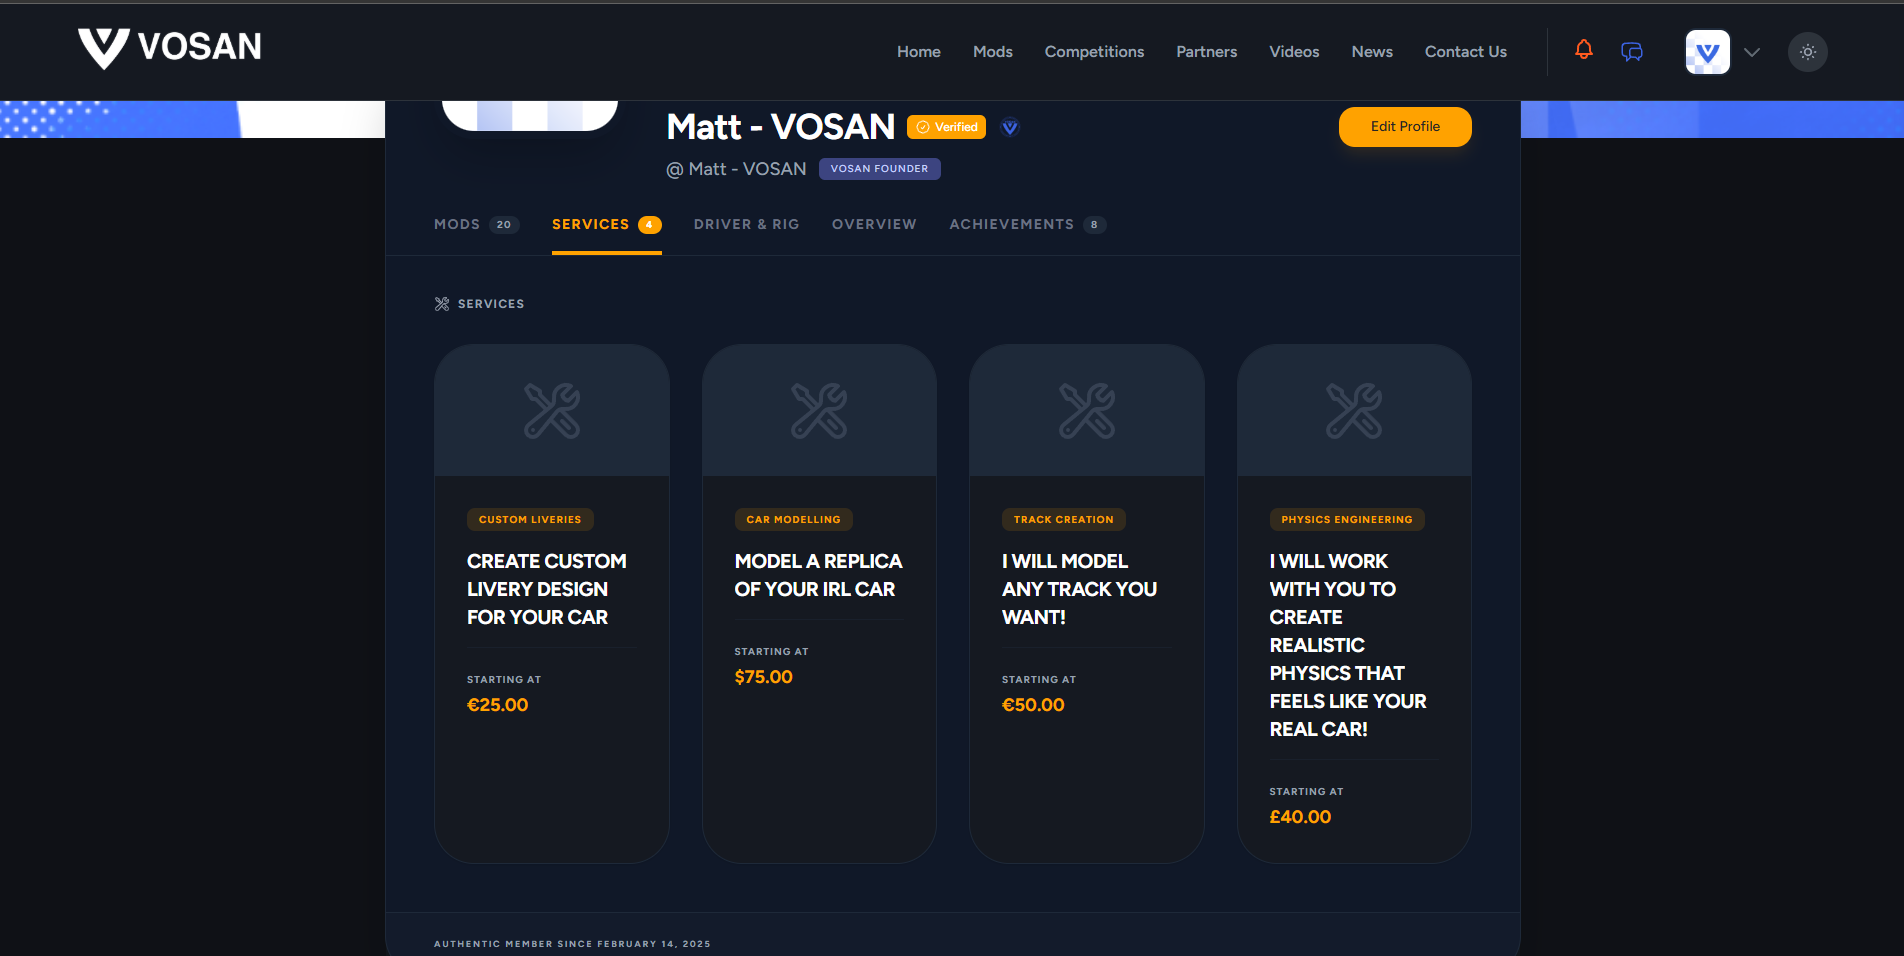Image resolution: width=1904 pixels, height=956 pixels.
Task: Click the Track Creation card tools icon
Action: (1087, 411)
